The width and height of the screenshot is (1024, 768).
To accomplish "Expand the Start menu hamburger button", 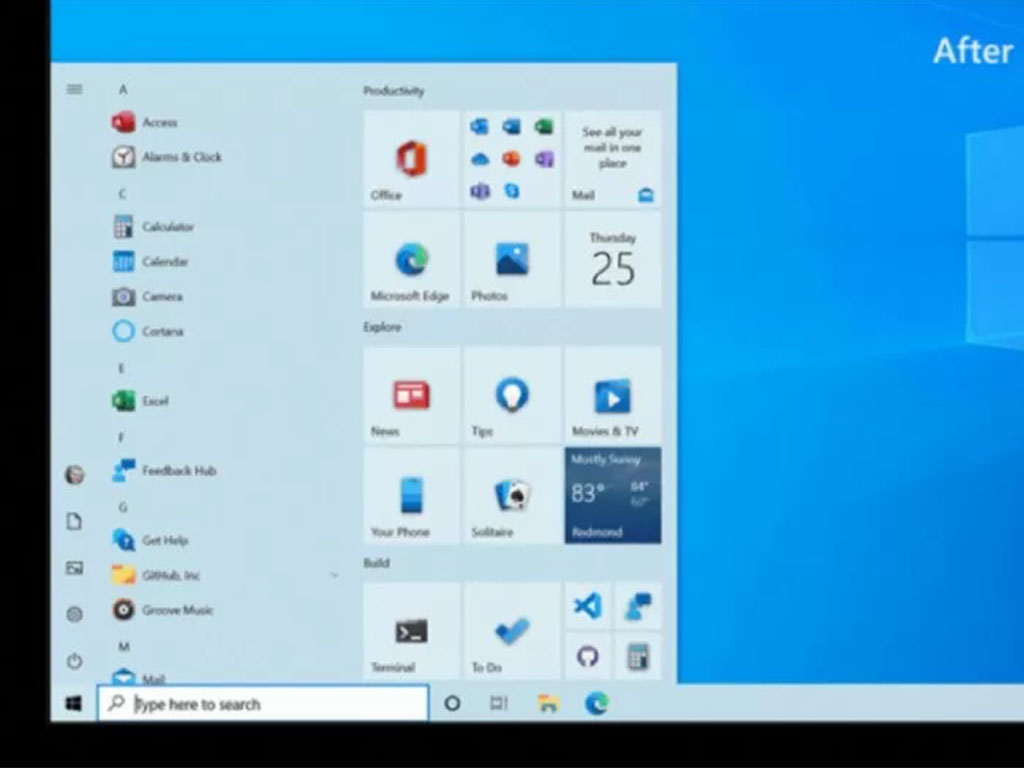I will click(74, 89).
